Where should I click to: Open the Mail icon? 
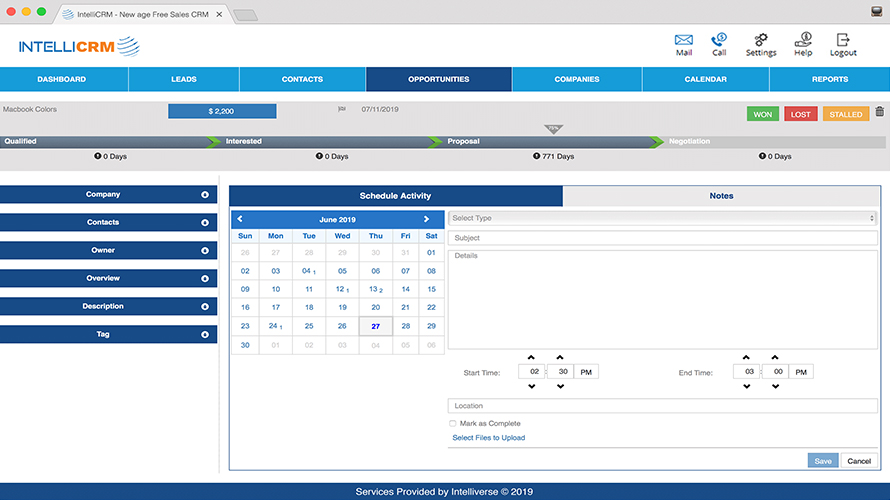coord(683,44)
